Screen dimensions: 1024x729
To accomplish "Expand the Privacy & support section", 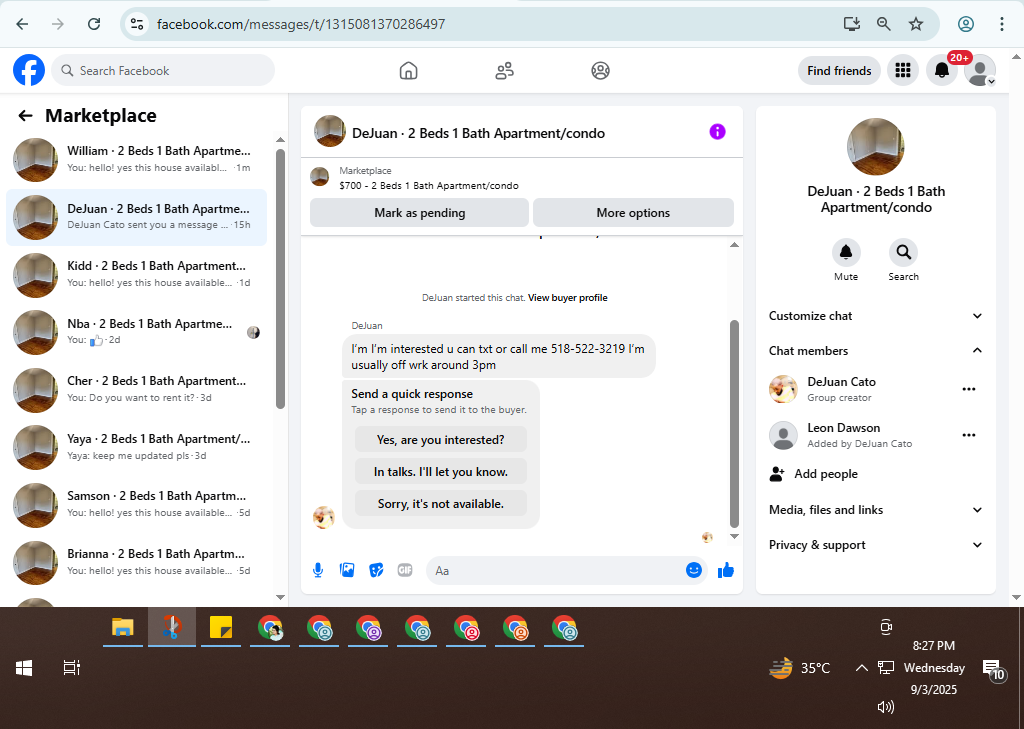I will pos(876,545).
